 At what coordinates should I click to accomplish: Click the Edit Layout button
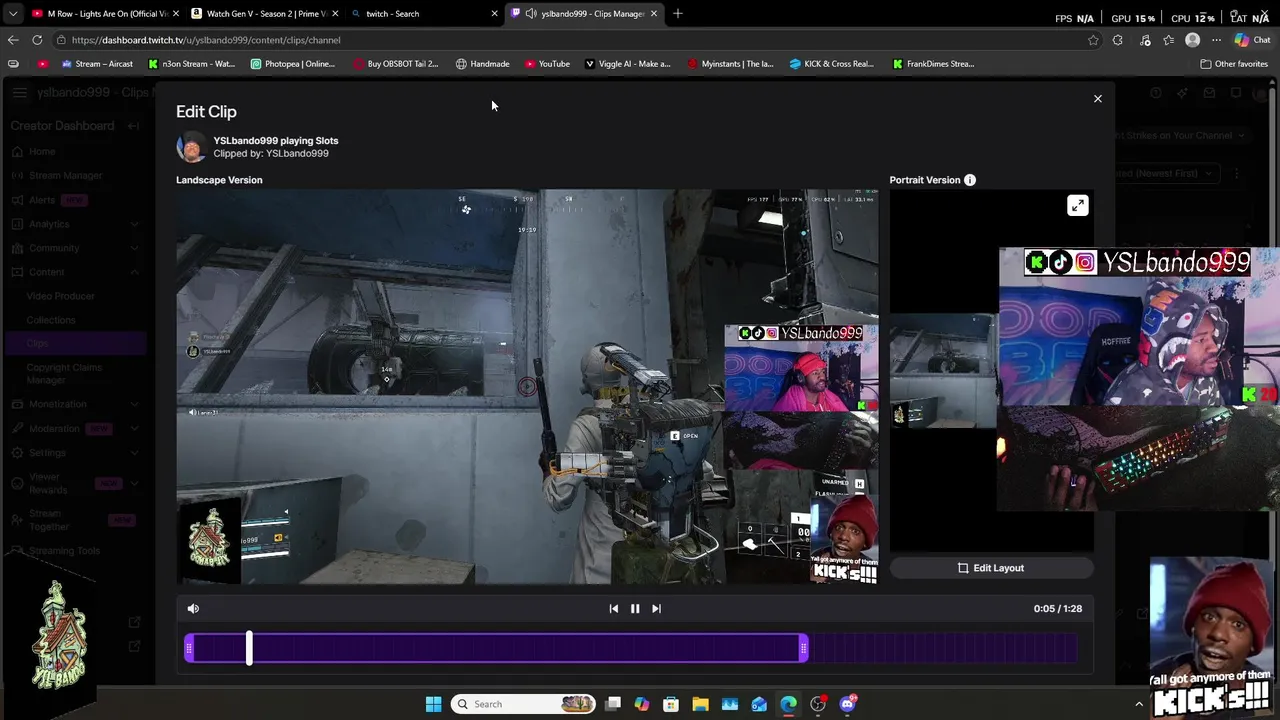(x=991, y=568)
